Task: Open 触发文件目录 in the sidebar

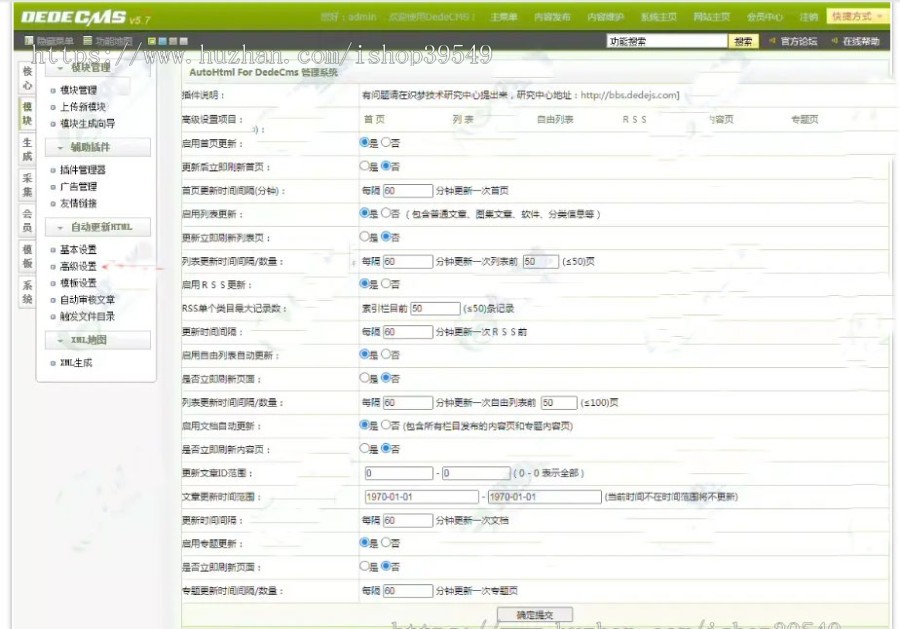Action: [88, 316]
